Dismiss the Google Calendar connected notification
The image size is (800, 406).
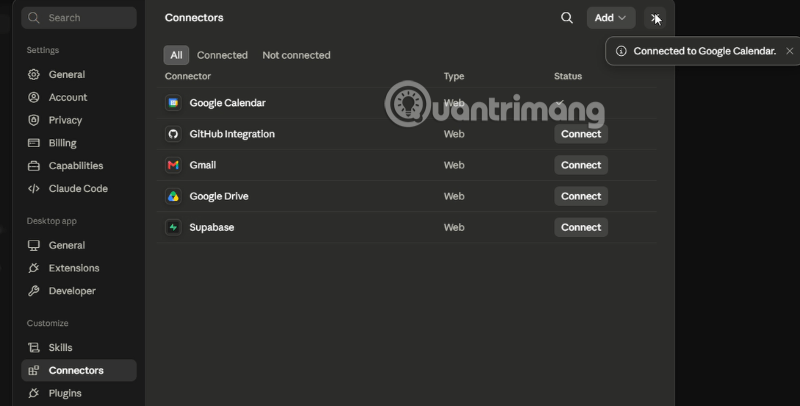coord(789,51)
